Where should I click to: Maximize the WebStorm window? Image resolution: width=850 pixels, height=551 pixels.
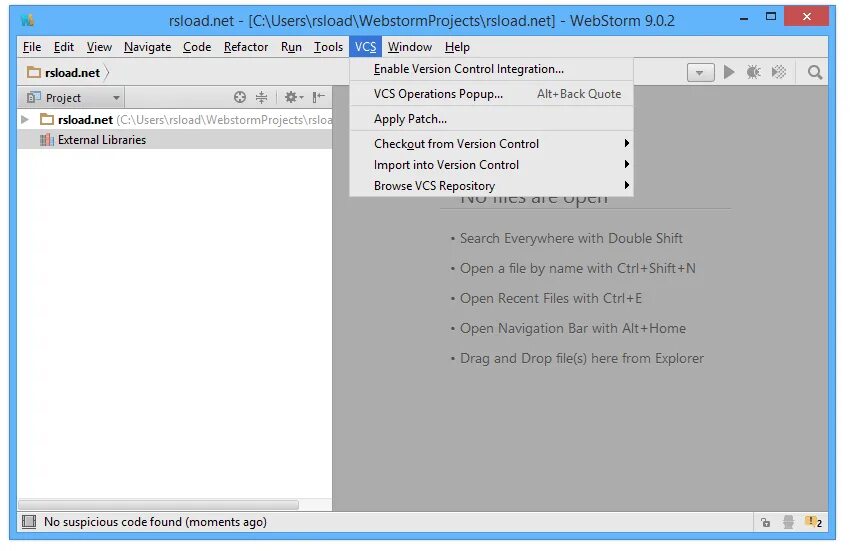[770, 17]
